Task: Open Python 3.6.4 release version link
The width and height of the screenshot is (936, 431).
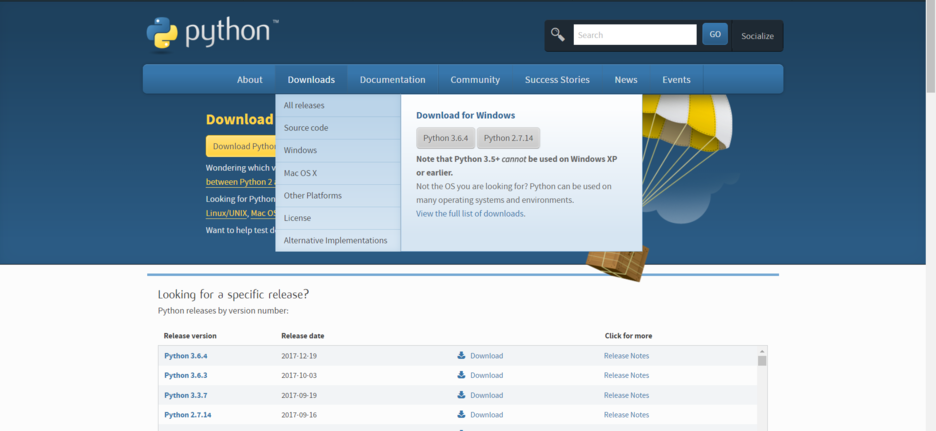Action: [x=186, y=356]
